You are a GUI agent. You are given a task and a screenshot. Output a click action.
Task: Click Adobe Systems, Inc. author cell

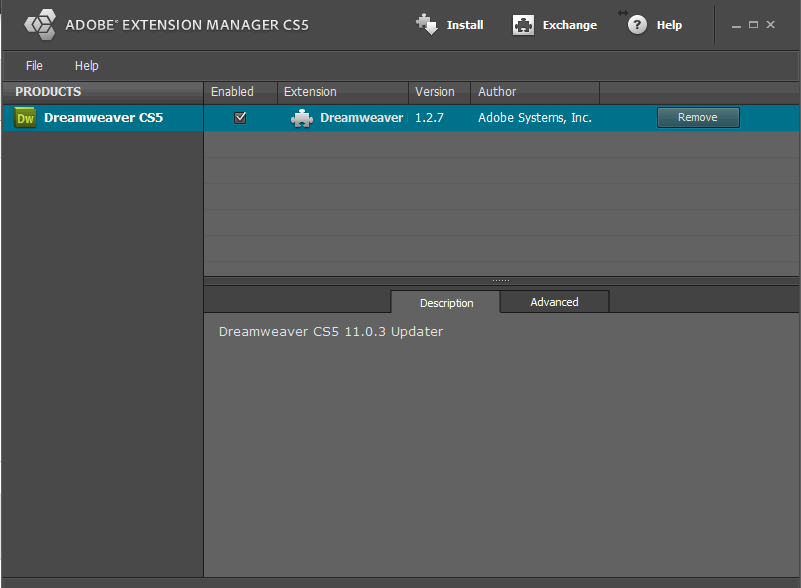535,117
